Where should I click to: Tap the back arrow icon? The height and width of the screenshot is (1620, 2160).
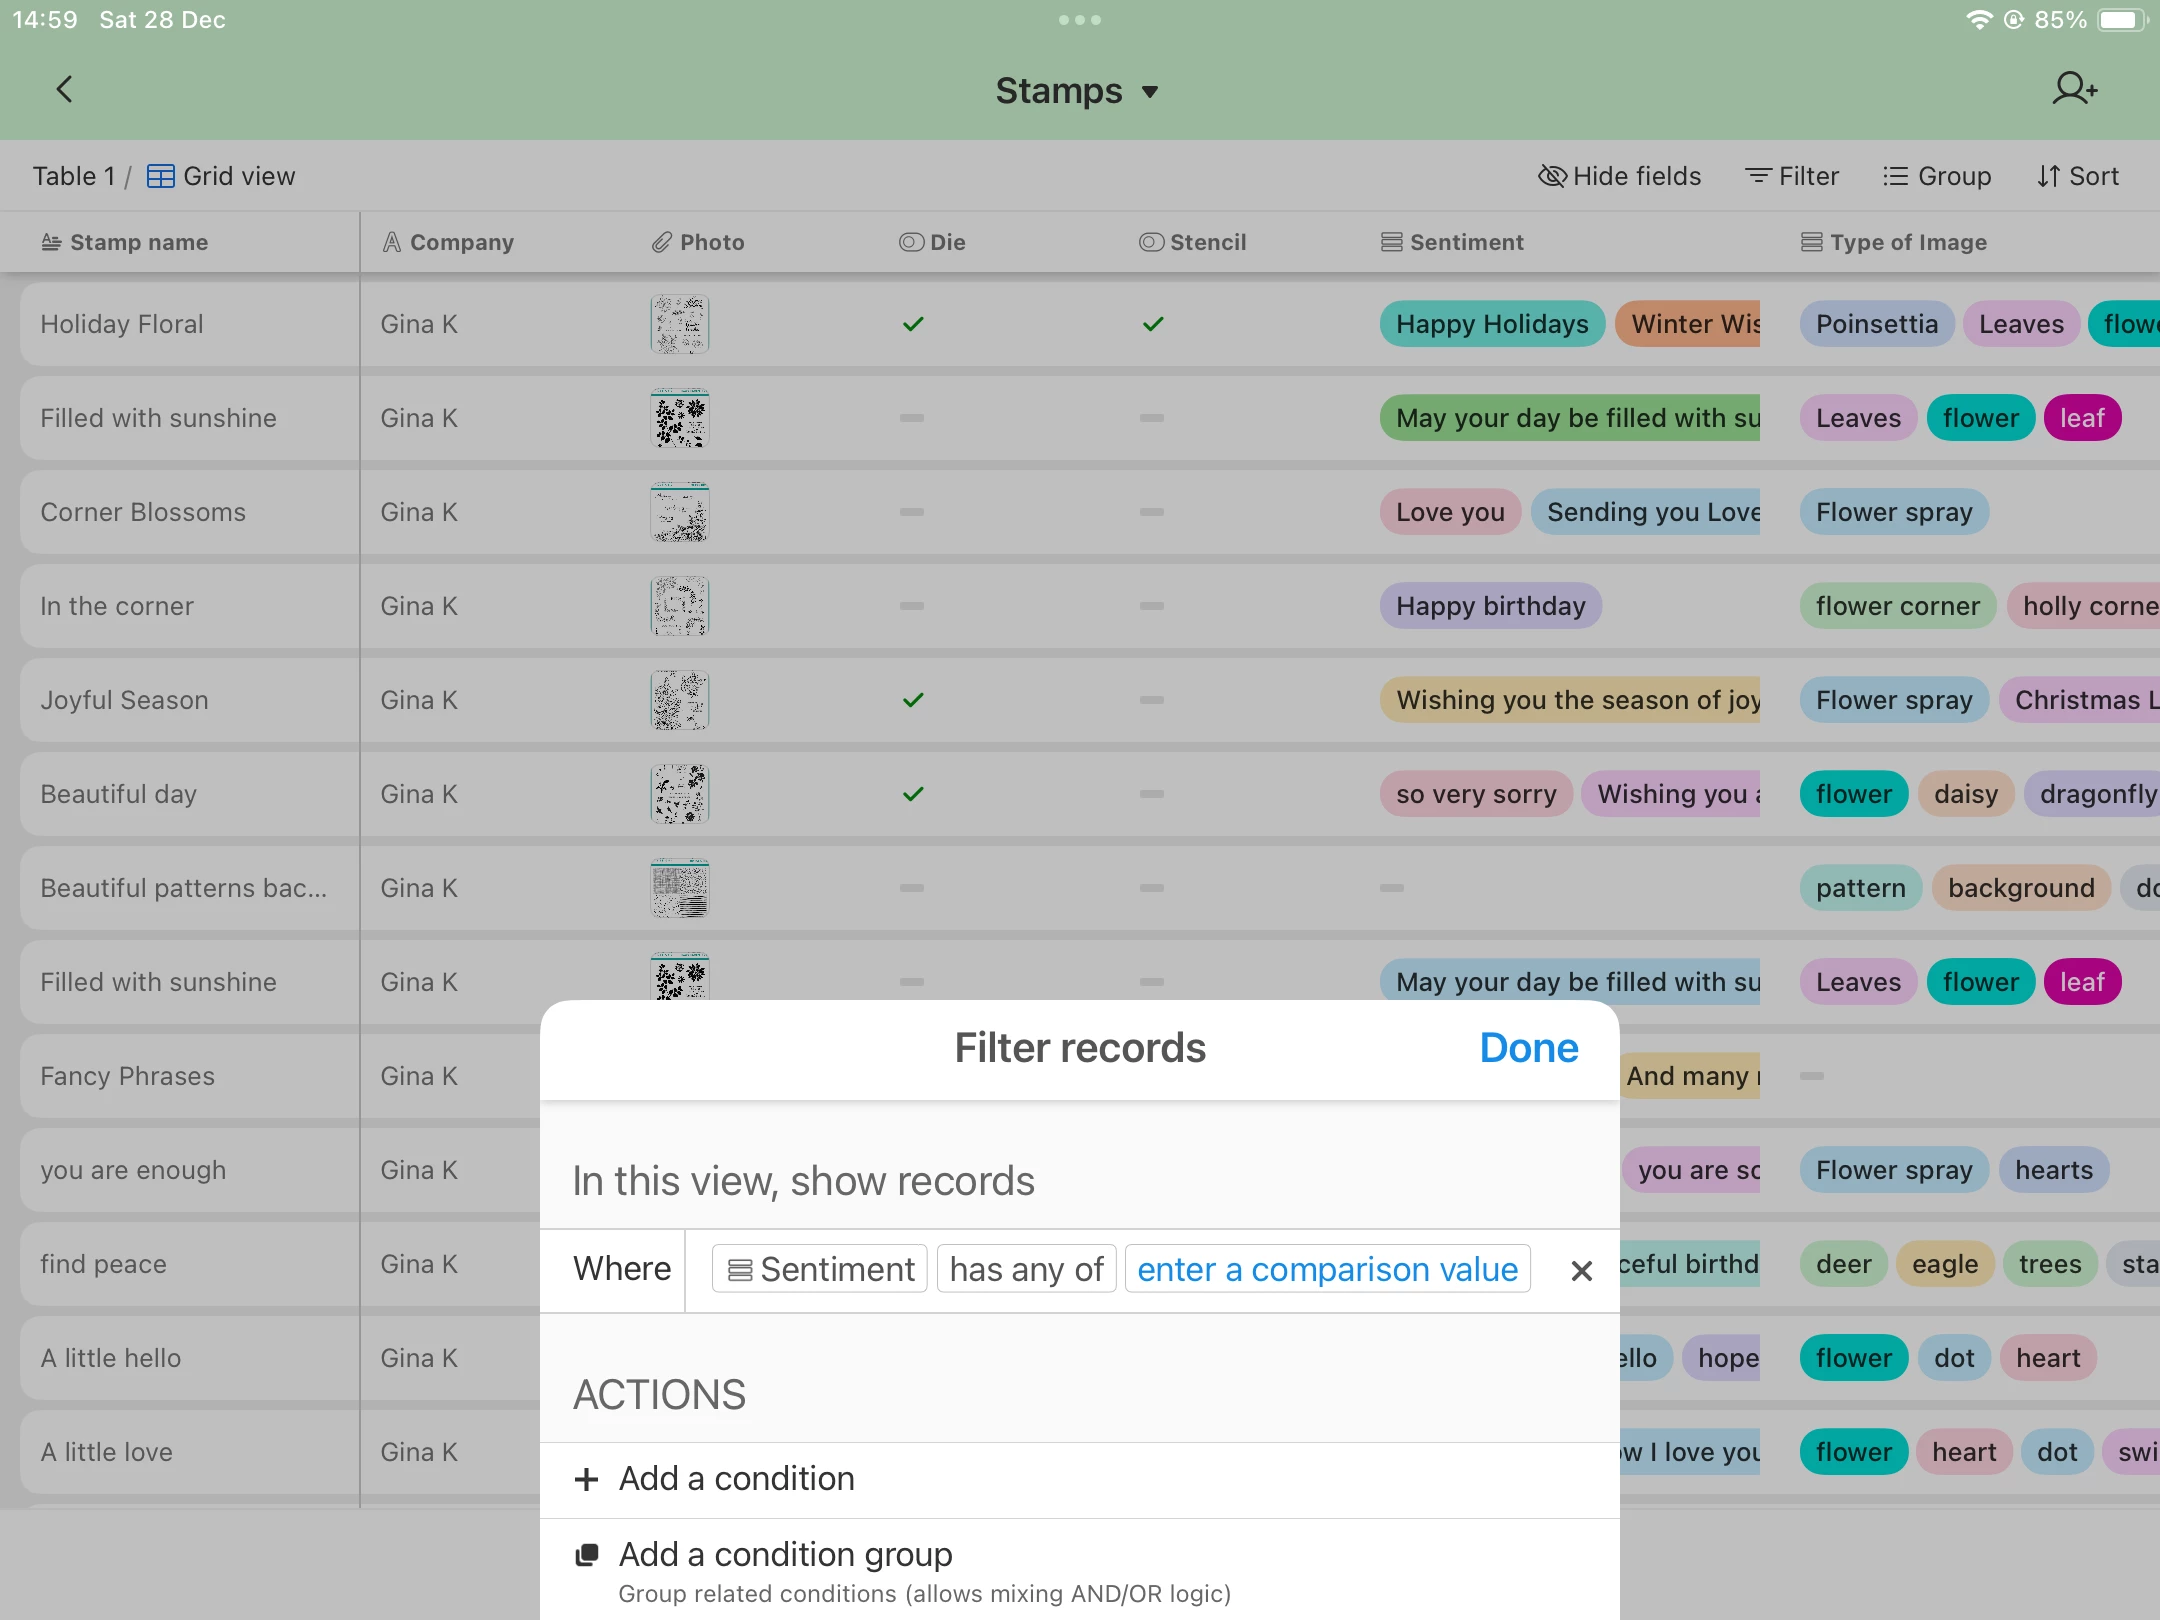[x=64, y=90]
